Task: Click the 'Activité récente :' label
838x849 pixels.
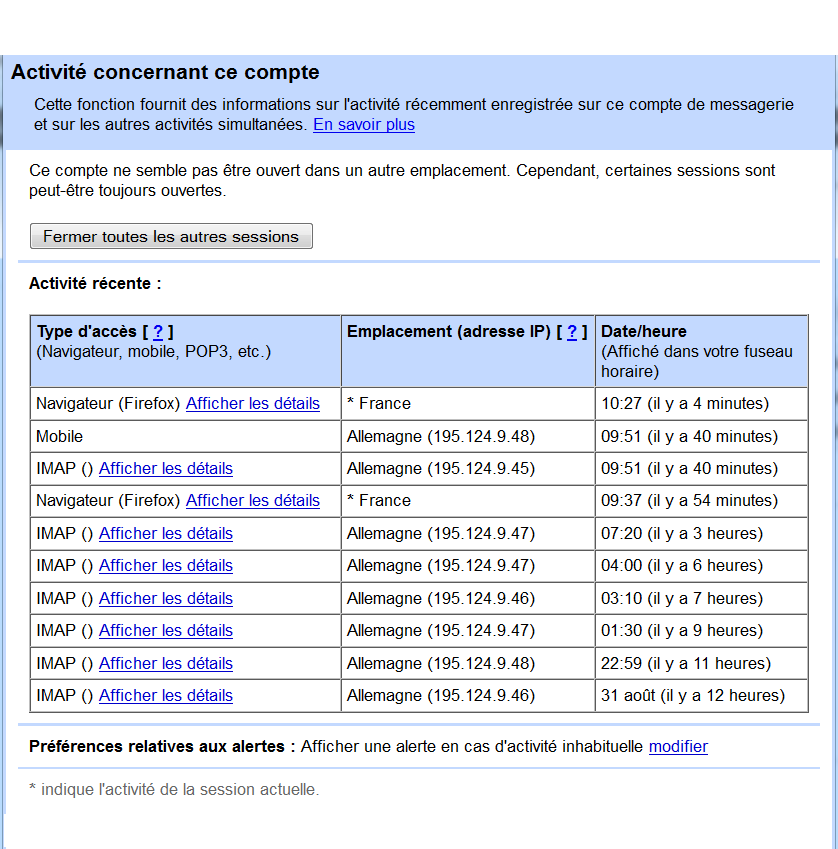Action: tap(95, 283)
